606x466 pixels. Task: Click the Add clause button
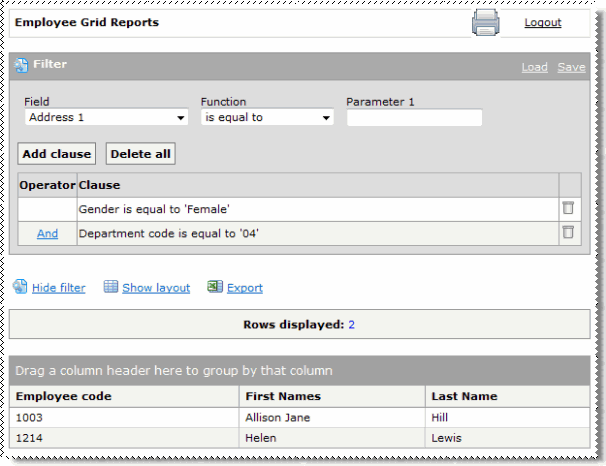click(57, 154)
